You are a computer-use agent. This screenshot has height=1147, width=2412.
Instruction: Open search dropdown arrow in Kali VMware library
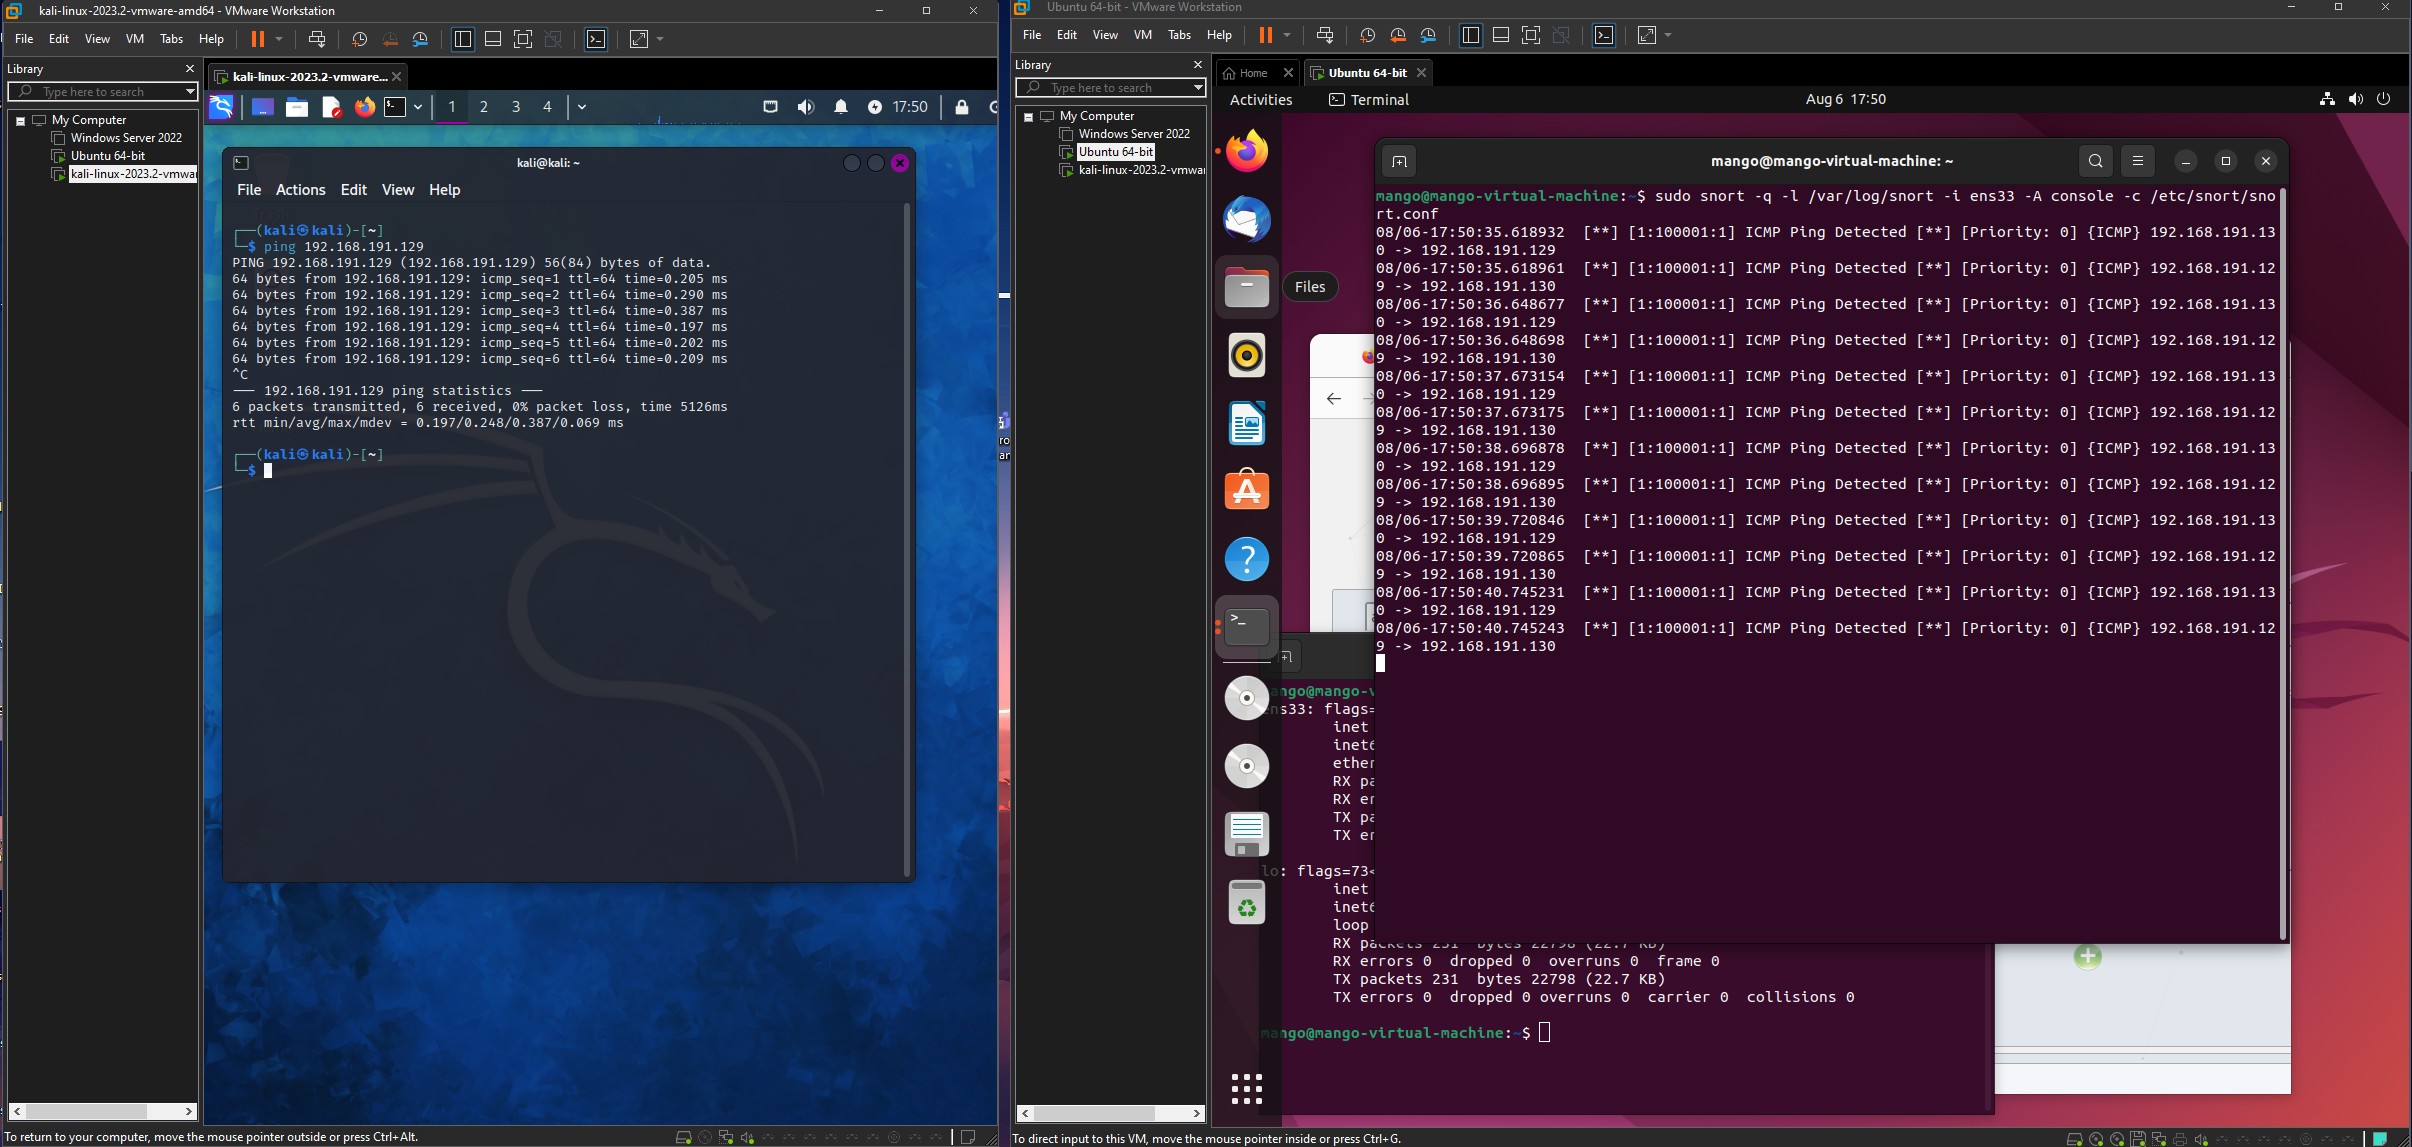pos(190,91)
